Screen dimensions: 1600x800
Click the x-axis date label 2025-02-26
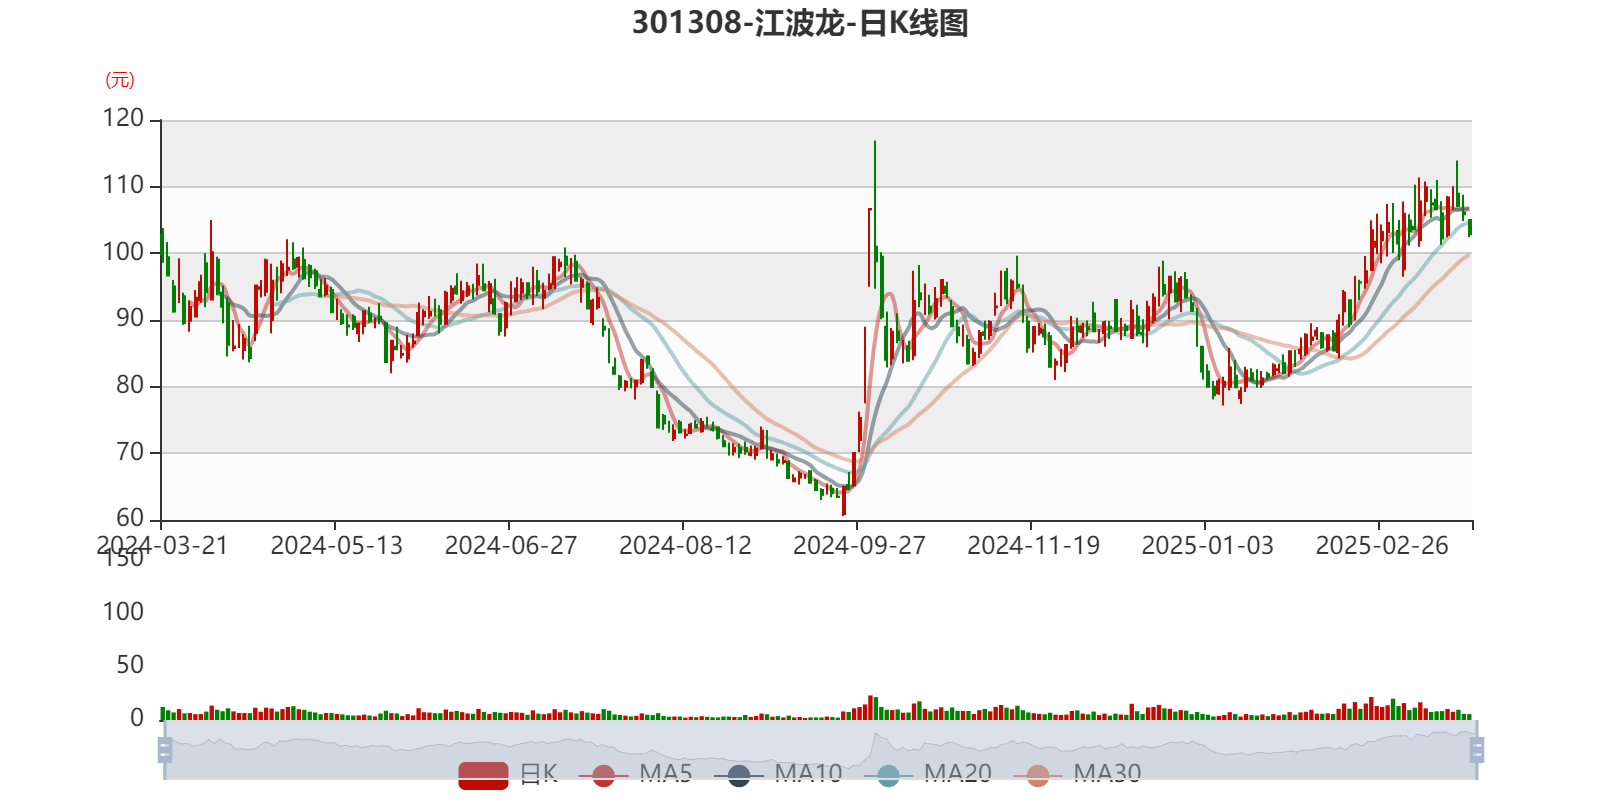(1382, 546)
